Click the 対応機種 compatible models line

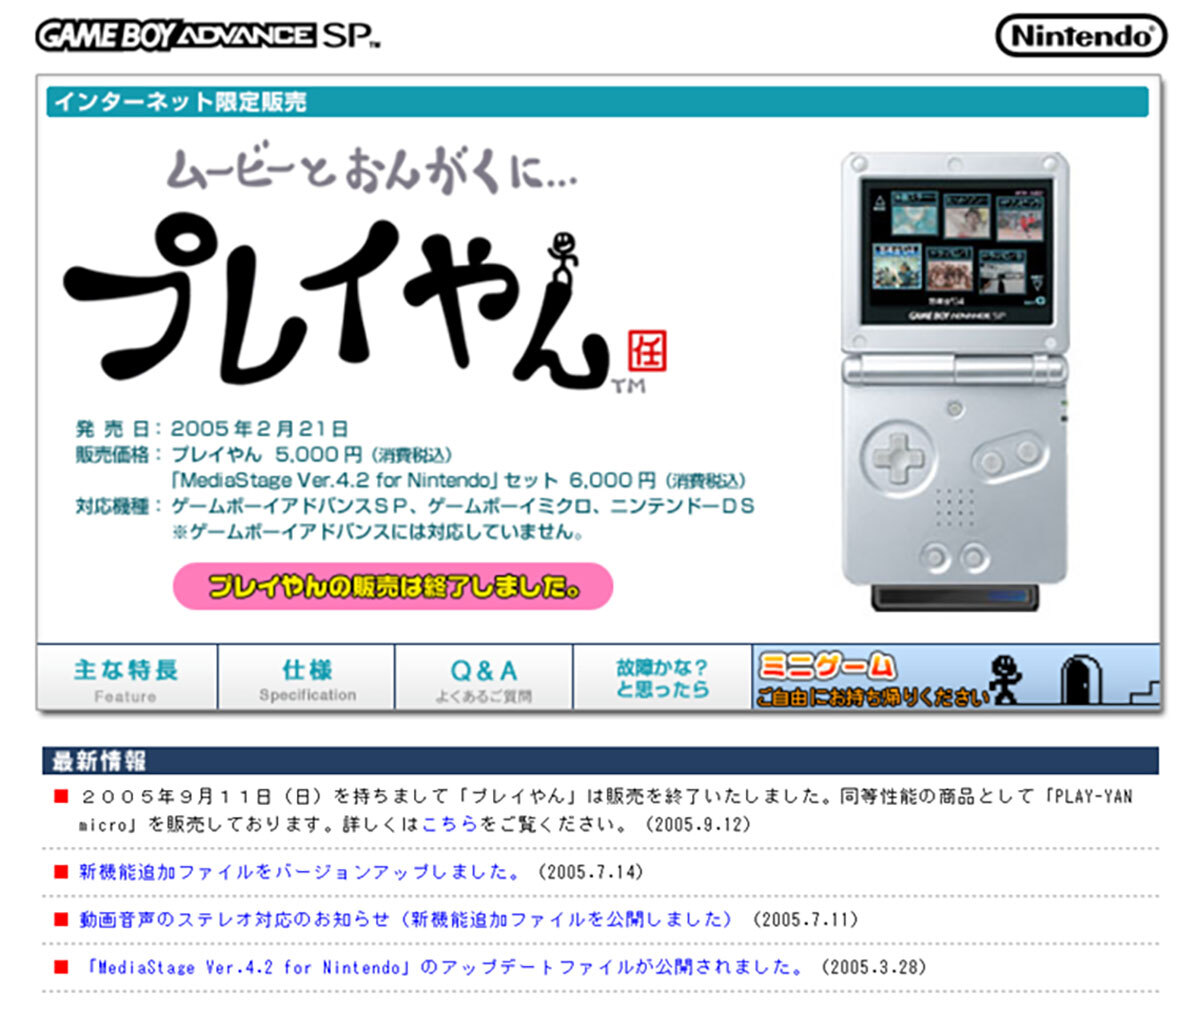click(x=415, y=506)
